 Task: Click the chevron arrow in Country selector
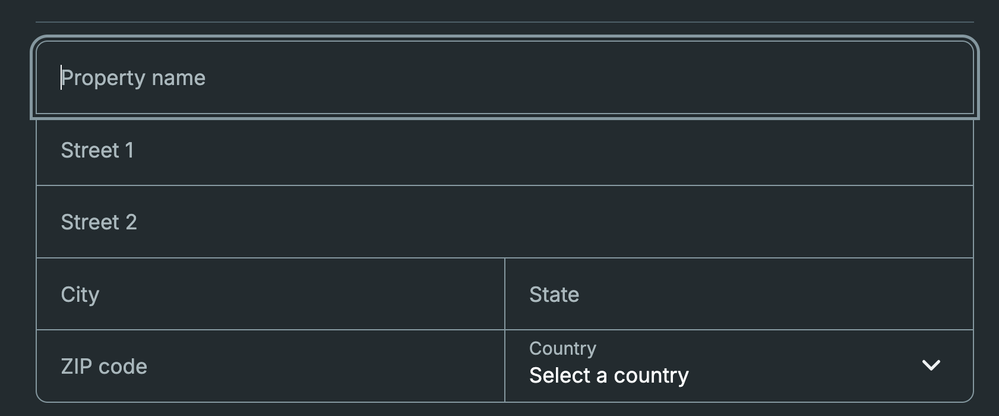tap(931, 365)
